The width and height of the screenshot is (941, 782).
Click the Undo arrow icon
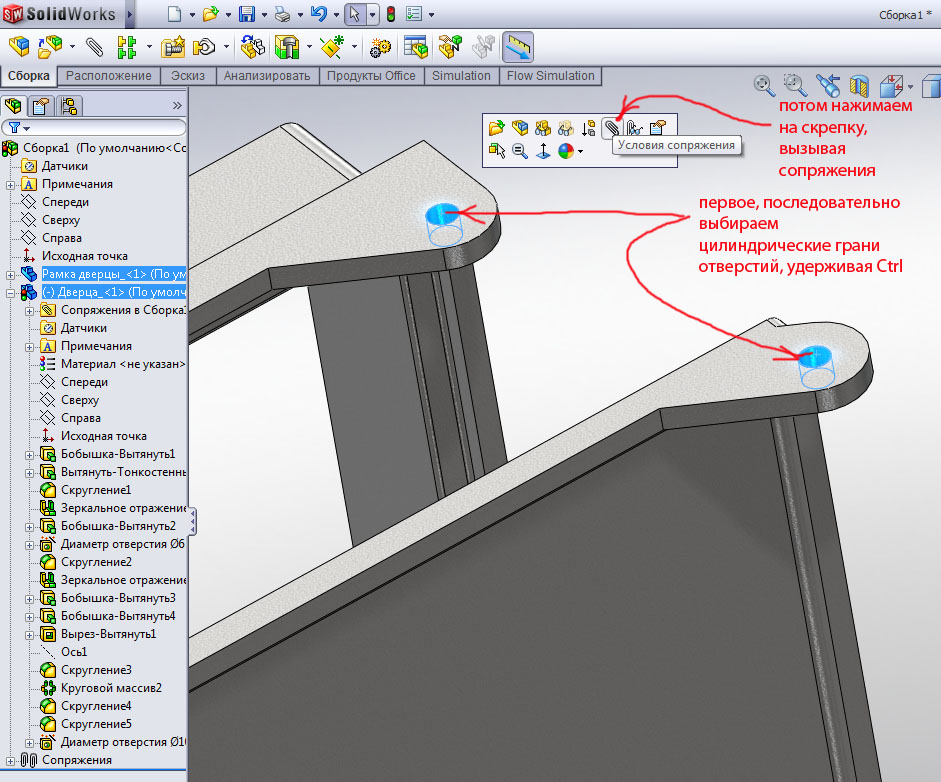(318, 15)
